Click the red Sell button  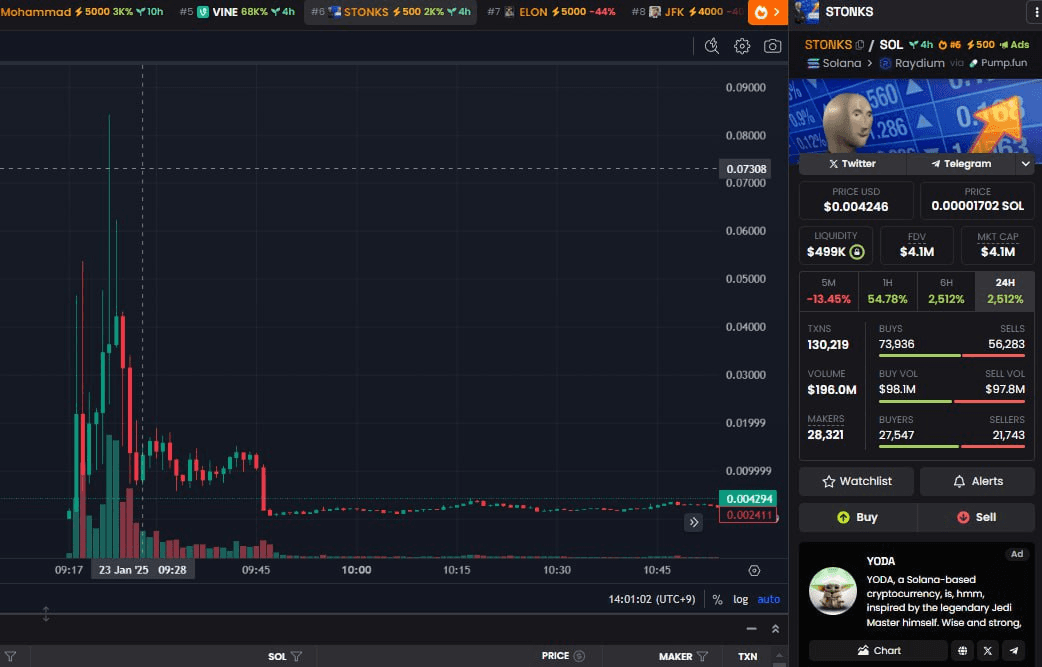tap(976, 517)
